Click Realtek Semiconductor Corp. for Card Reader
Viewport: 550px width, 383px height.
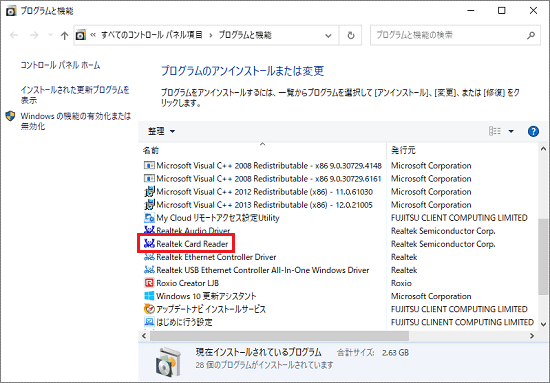point(443,244)
